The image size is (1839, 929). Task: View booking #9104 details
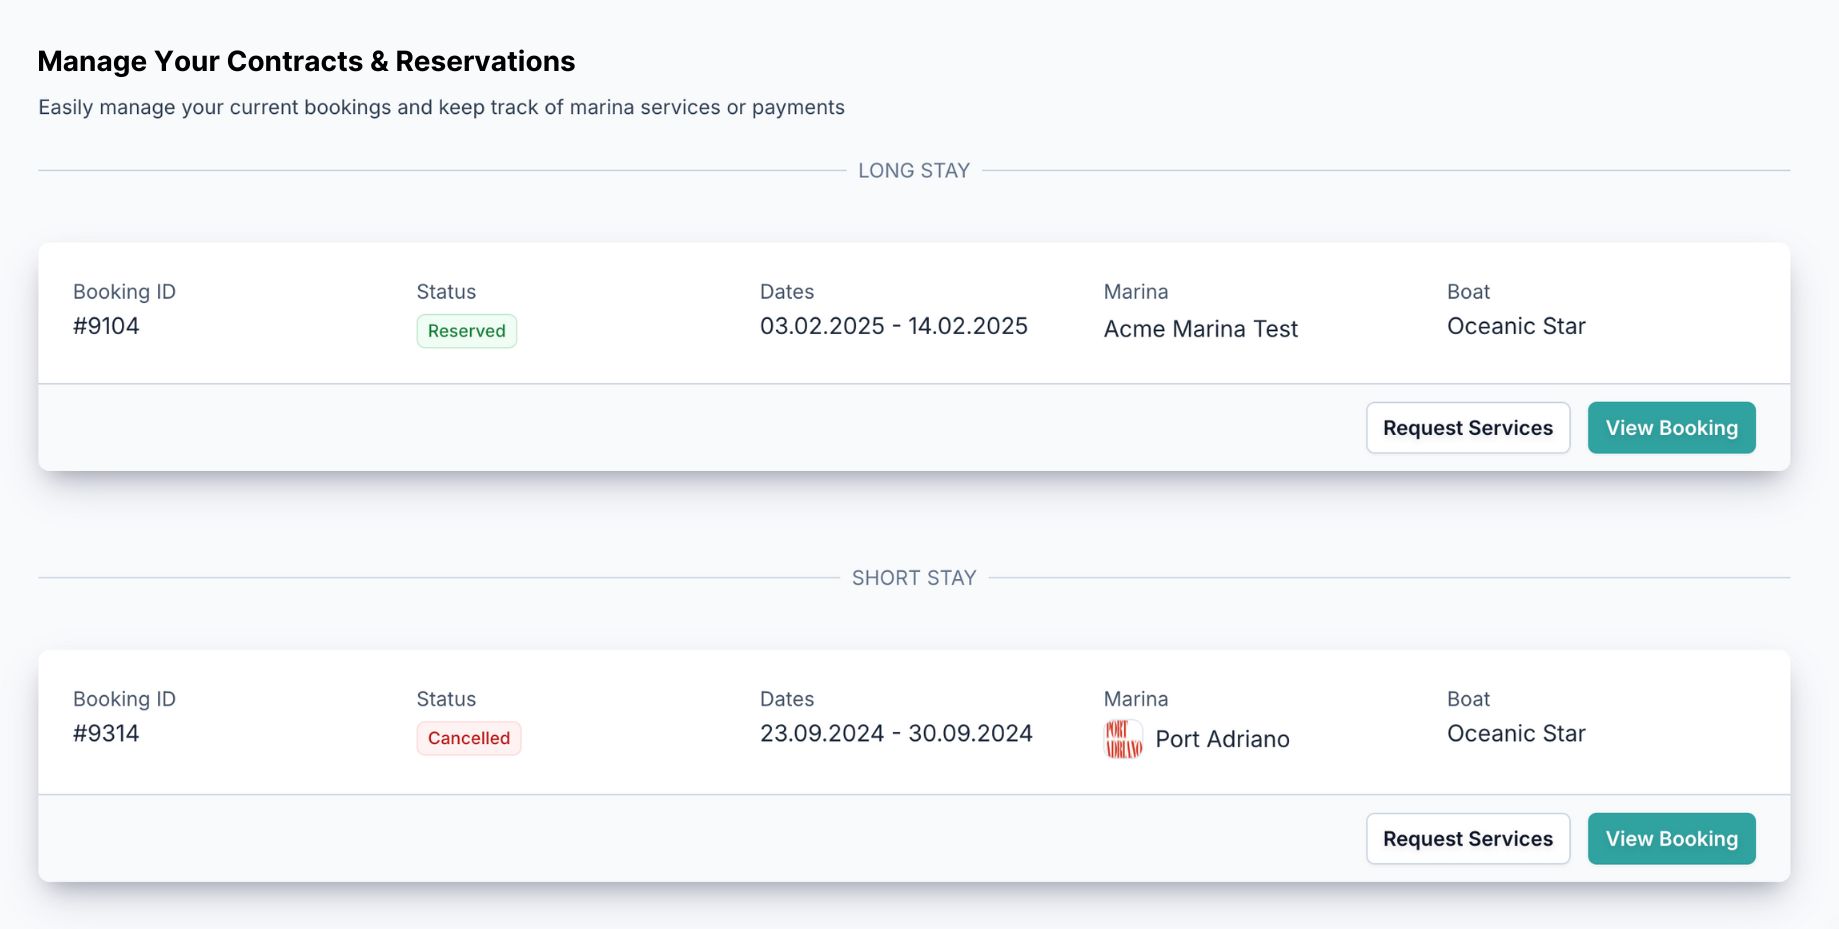point(1671,428)
